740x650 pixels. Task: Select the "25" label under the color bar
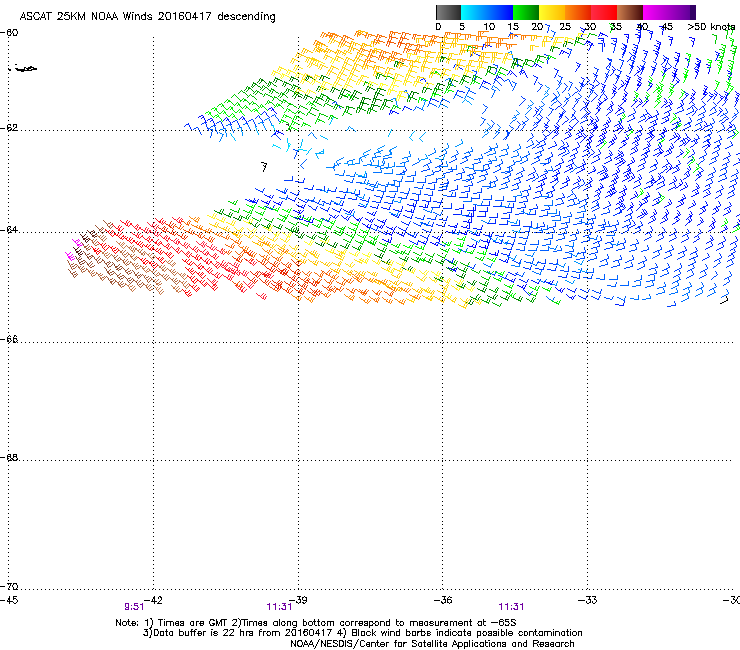(x=565, y=27)
